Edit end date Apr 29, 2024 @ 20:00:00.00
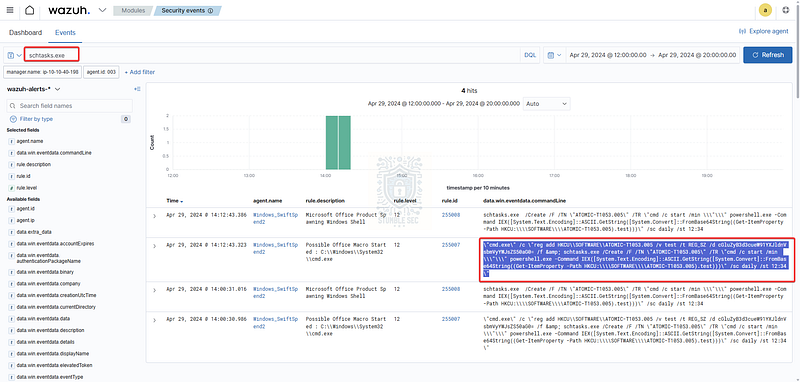 tap(697, 55)
